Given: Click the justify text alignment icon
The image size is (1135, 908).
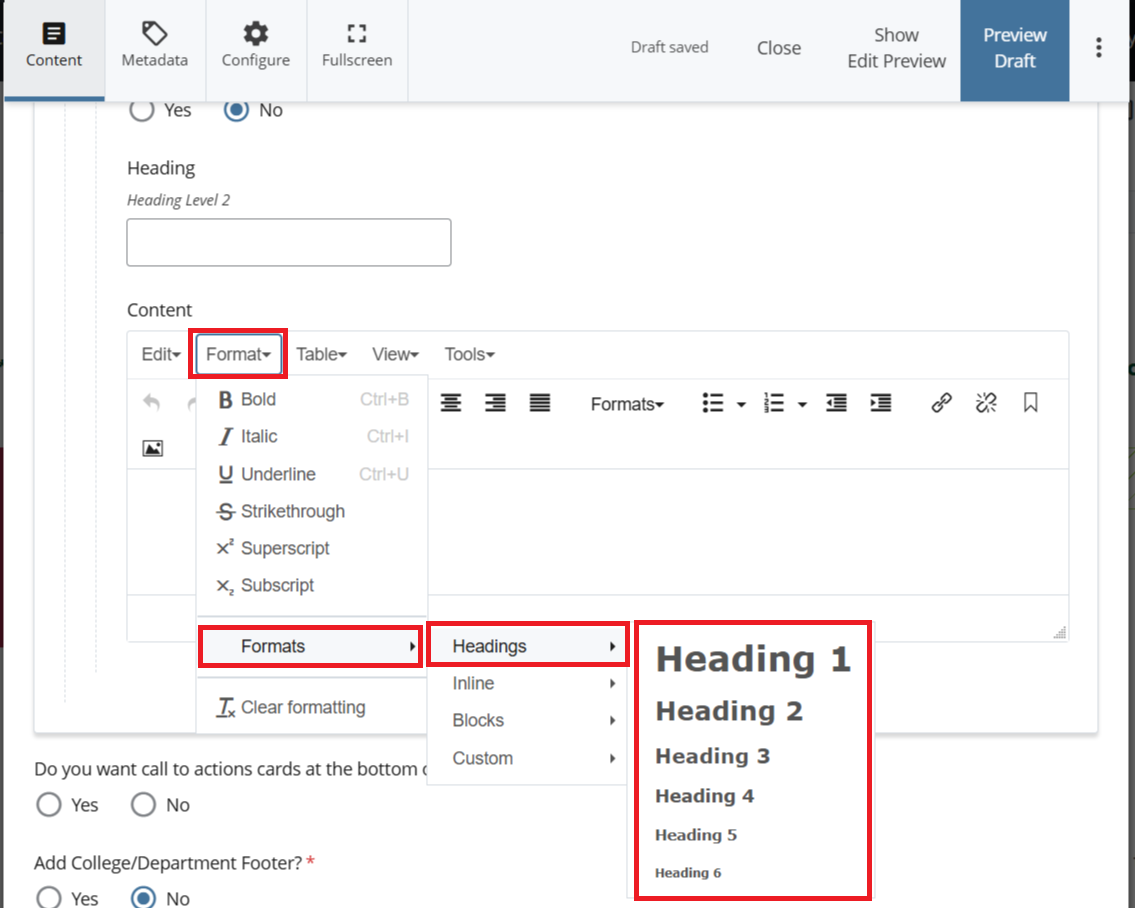Looking at the screenshot, I should coord(540,403).
